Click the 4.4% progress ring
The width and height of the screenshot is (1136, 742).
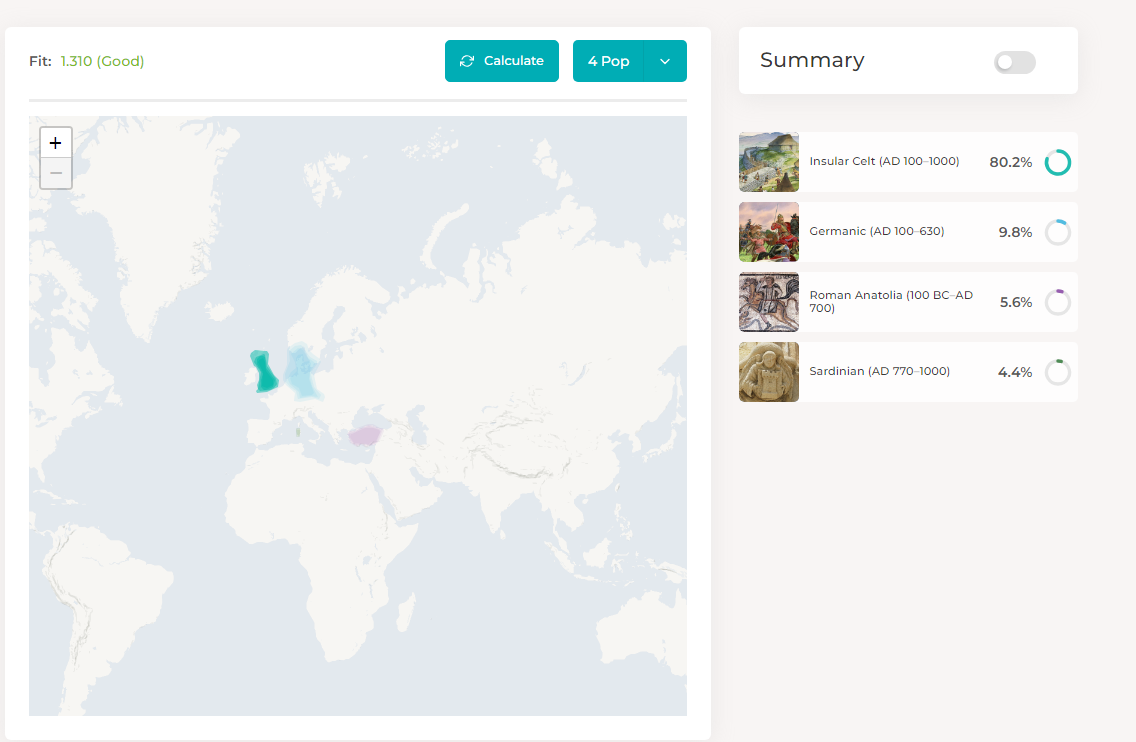pyautogui.click(x=1058, y=372)
